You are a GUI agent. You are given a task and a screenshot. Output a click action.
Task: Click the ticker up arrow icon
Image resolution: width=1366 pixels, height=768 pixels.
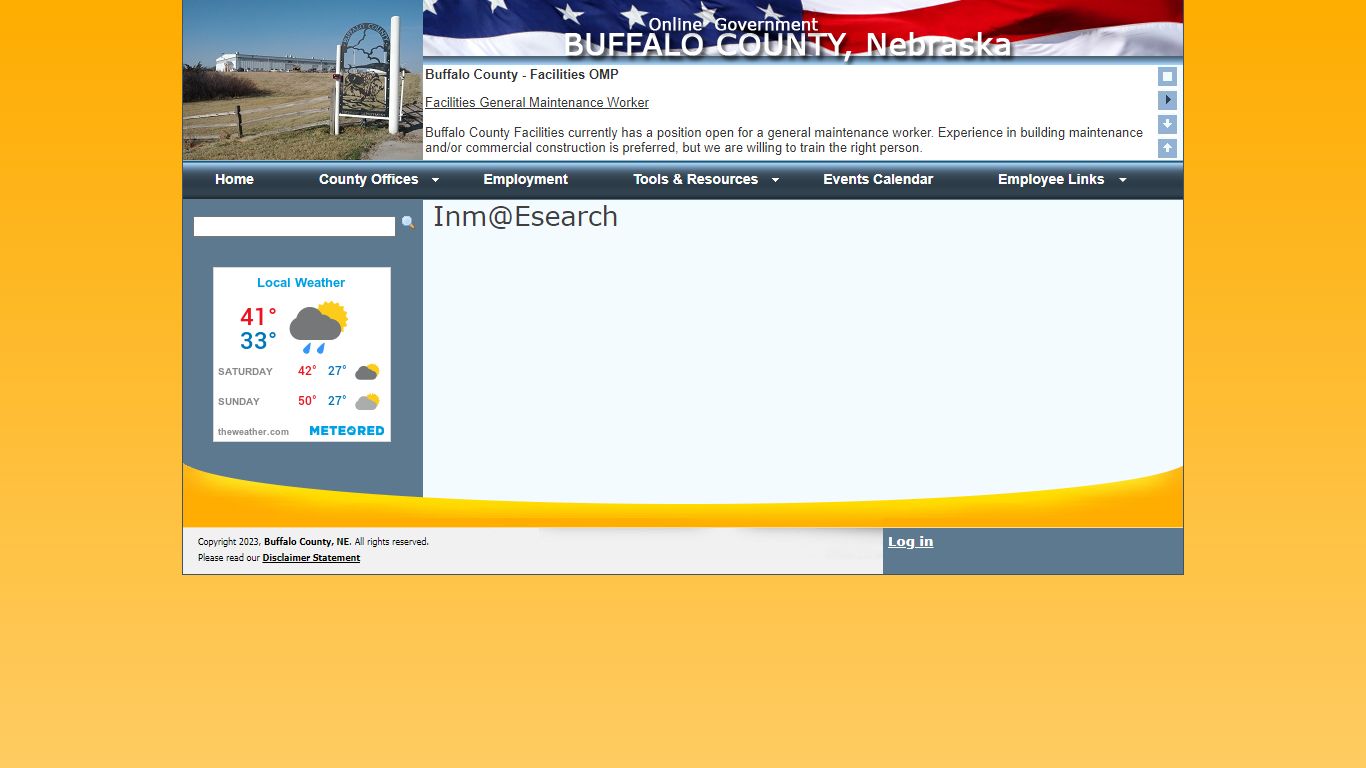[x=1167, y=148]
